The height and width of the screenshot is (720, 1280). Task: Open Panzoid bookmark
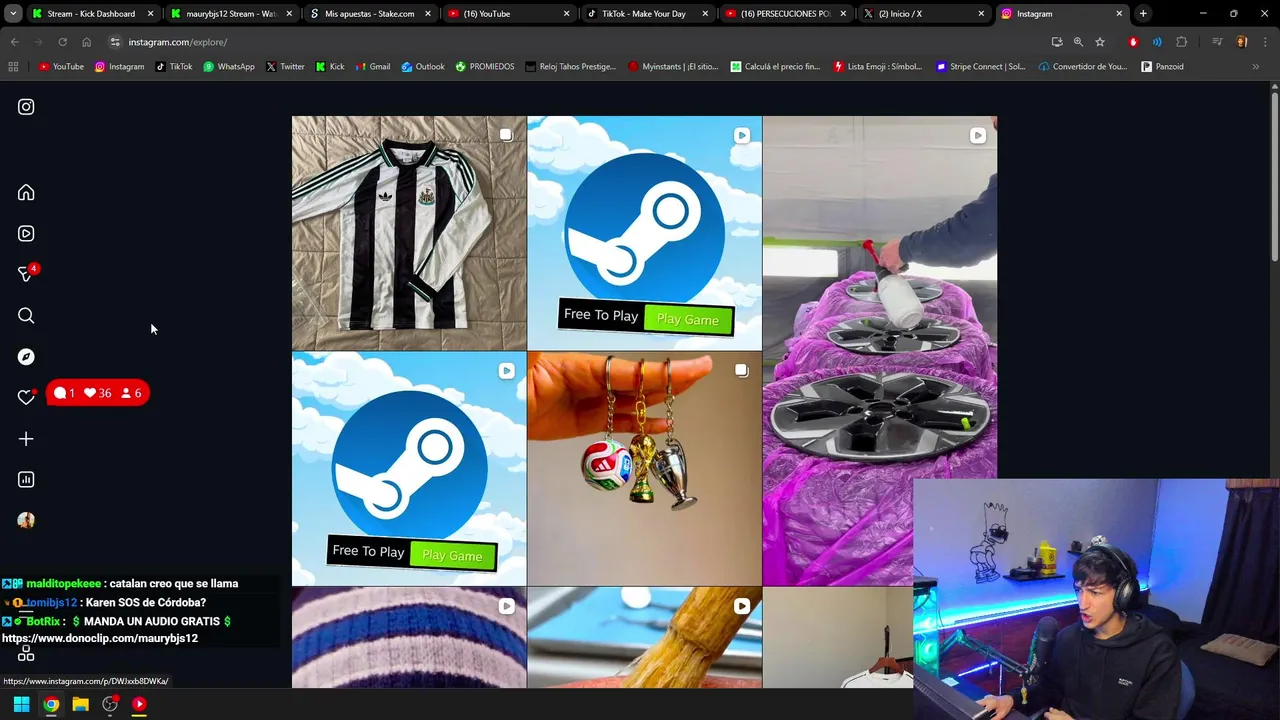pyautogui.click(x=1162, y=67)
